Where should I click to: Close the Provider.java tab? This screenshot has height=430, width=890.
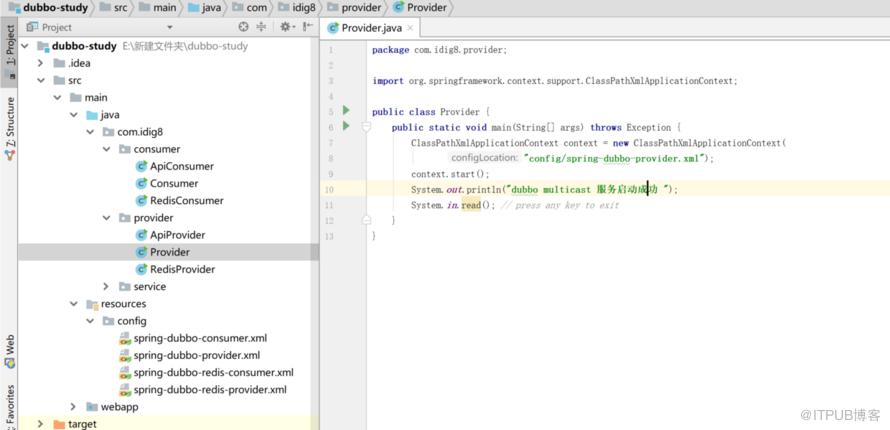410,28
